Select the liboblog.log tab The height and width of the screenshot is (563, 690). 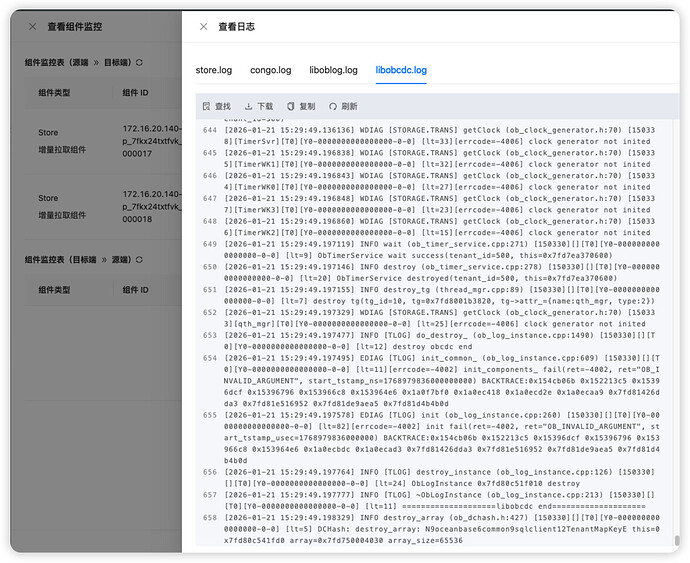click(333, 70)
